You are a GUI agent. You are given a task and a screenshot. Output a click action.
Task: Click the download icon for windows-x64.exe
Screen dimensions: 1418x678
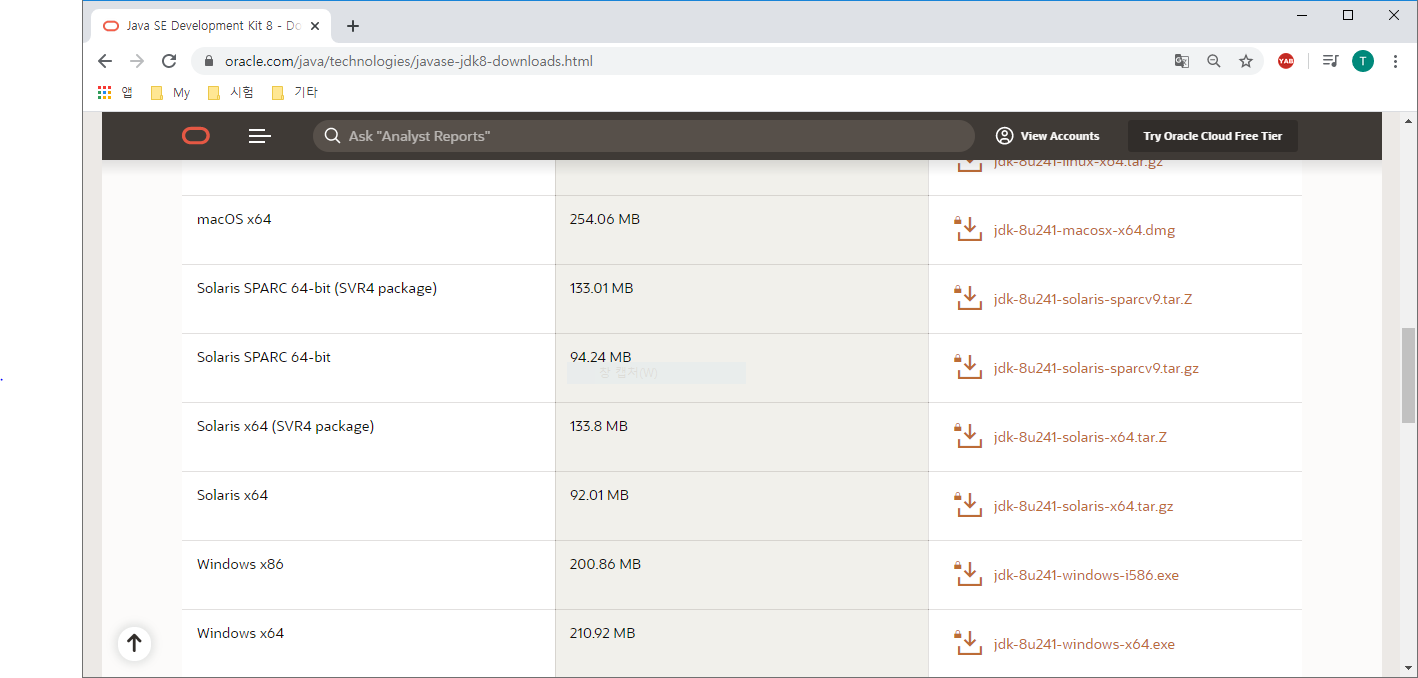[968, 643]
